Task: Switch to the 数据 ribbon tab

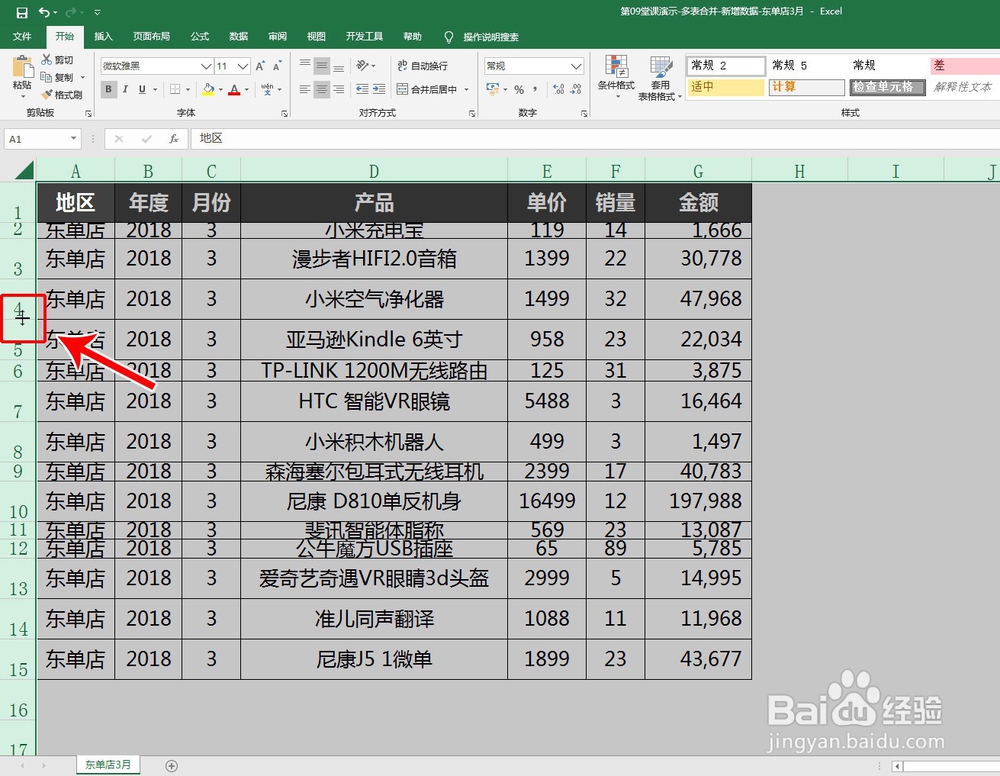Action: click(x=239, y=36)
